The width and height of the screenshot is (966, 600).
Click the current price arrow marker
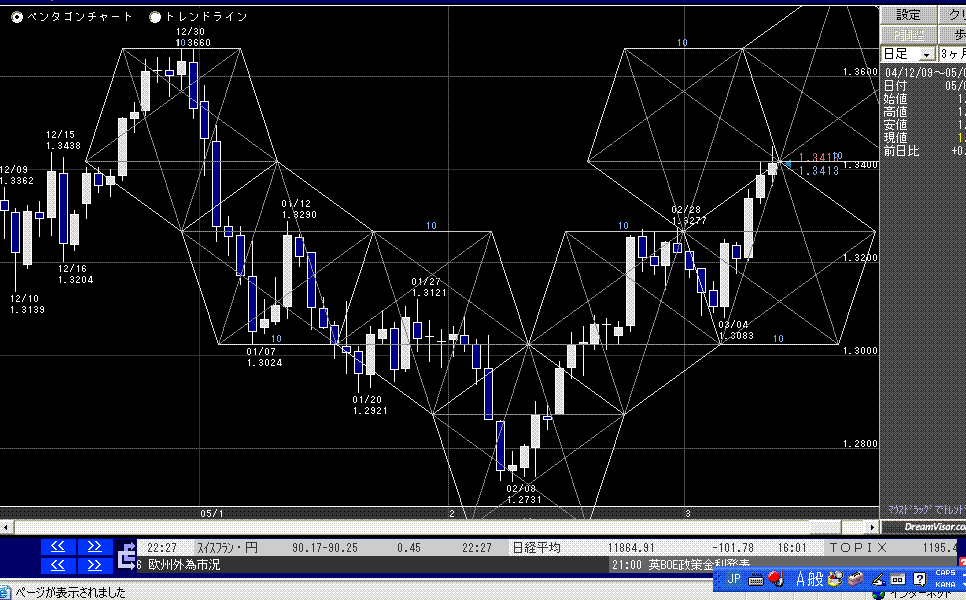coord(787,163)
